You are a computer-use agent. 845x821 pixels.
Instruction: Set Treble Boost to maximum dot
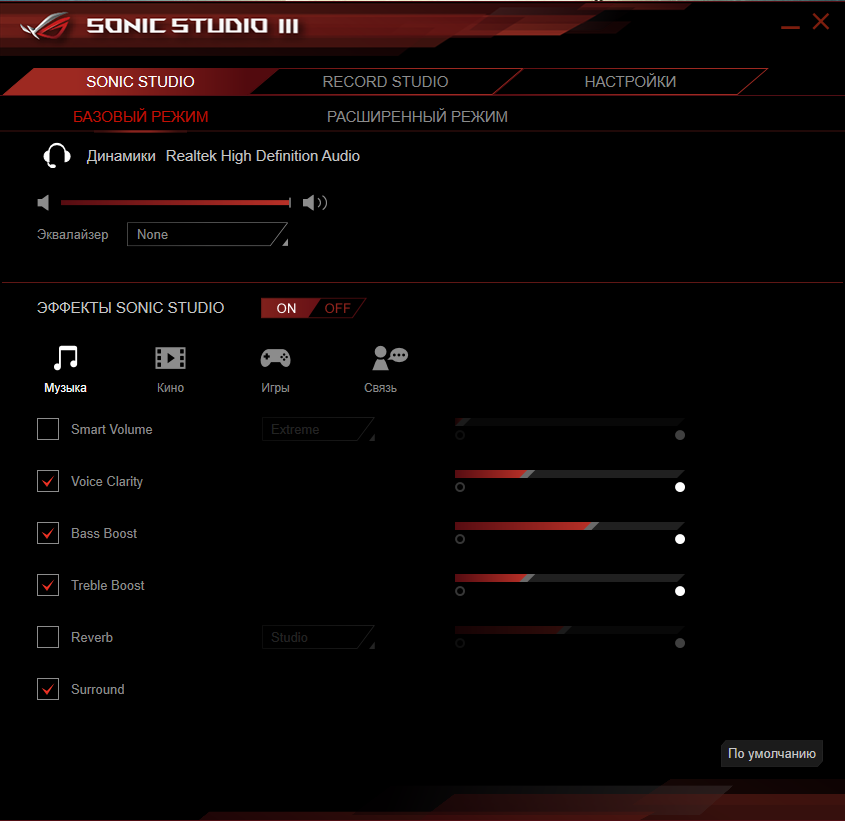tap(680, 591)
